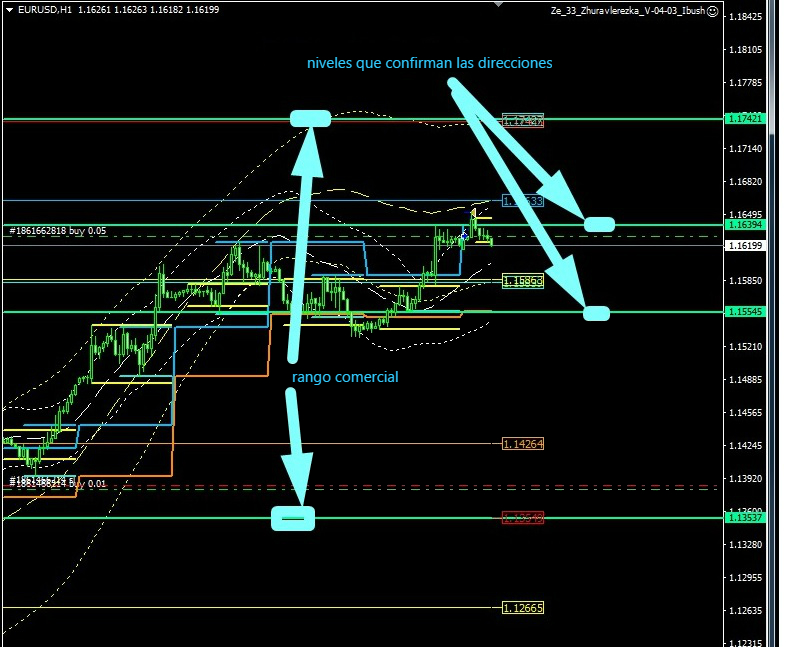
Task: Select the 1.14264 orange level label
Action: [x=522, y=444]
